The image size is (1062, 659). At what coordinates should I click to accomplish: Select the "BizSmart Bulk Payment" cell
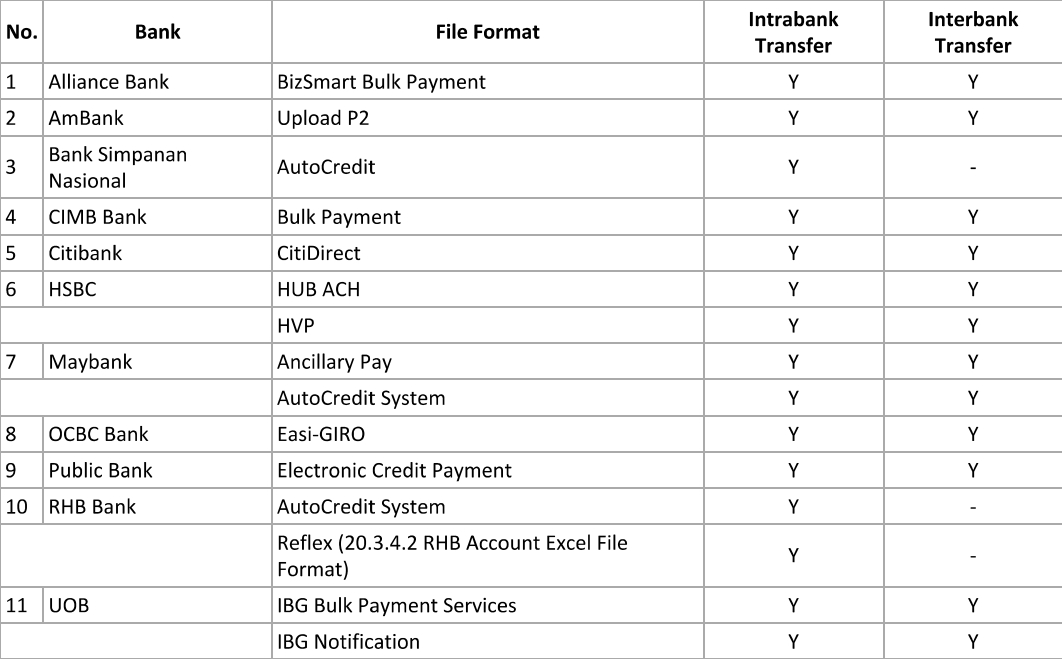click(x=381, y=82)
